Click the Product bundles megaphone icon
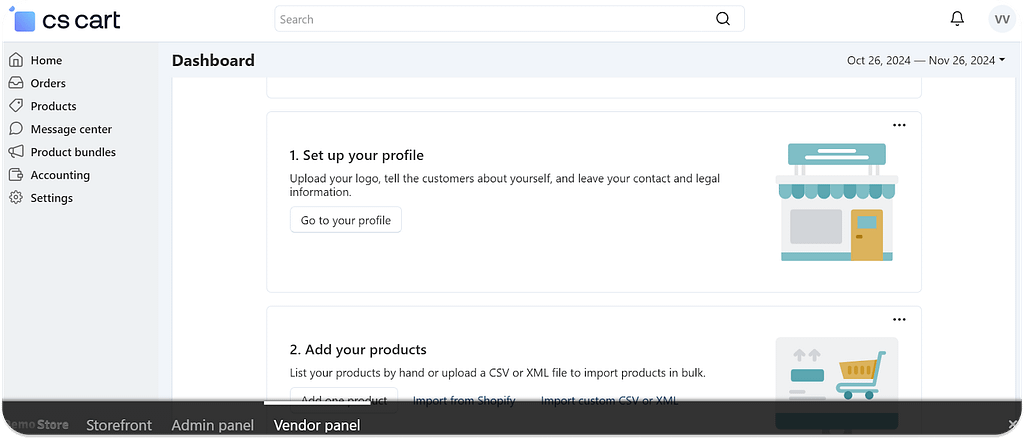Viewport: 1024px width, 439px height. [x=16, y=152]
